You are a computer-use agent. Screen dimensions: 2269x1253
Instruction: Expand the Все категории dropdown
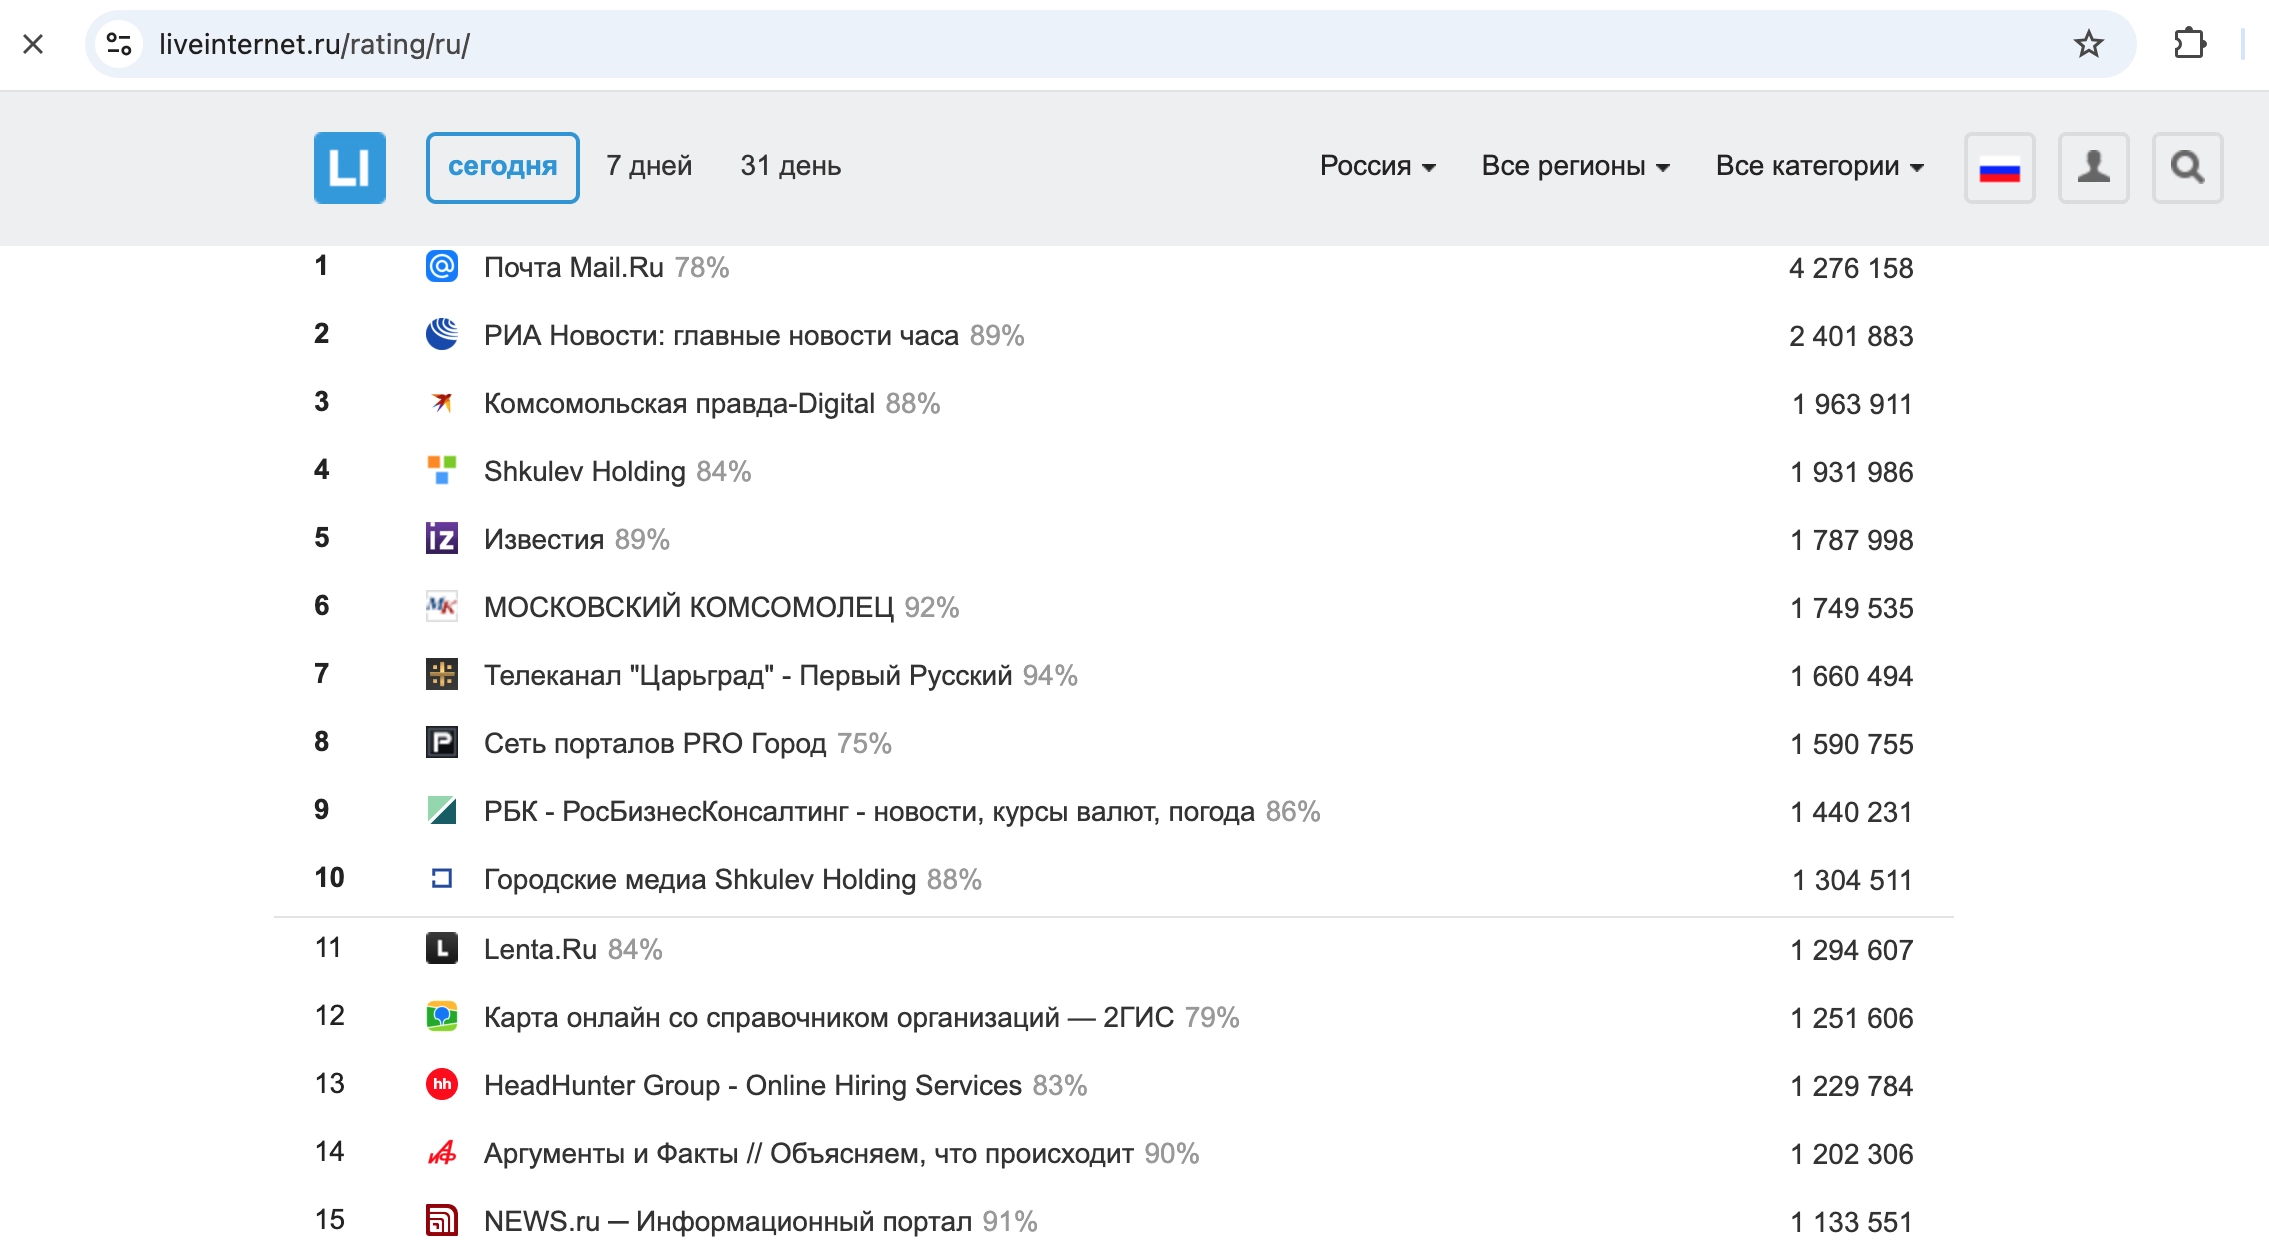tap(1819, 166)
